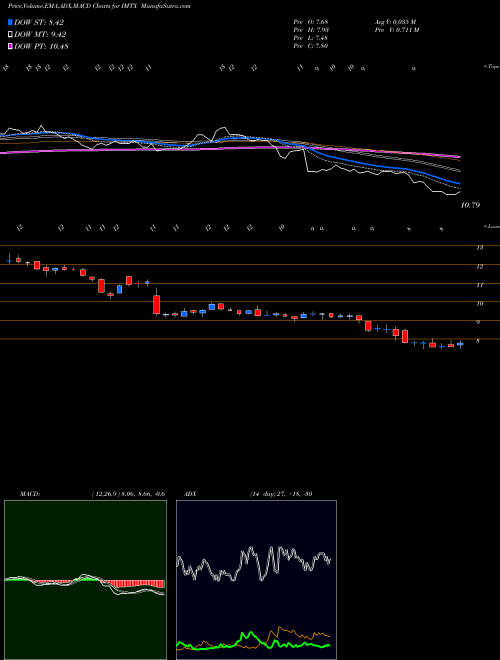Click inside the dark blue ADX chart panel
The image size is (500, 660).
pyautogui.click(x=256, y=580)
